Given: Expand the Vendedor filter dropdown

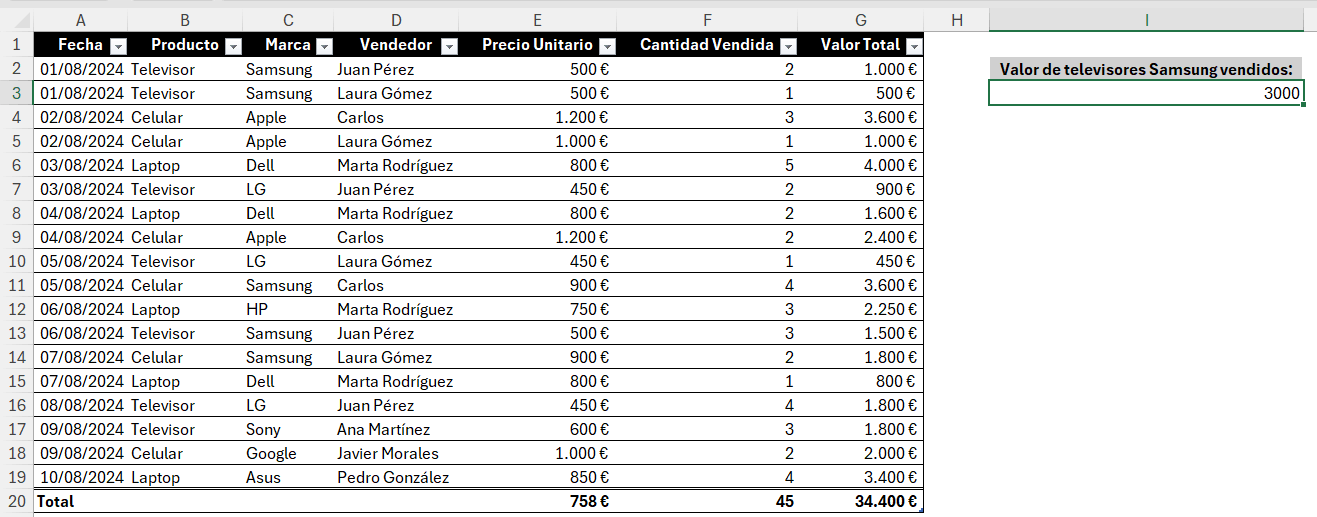Looking at the screenshot, I should [x=449, y=46].
